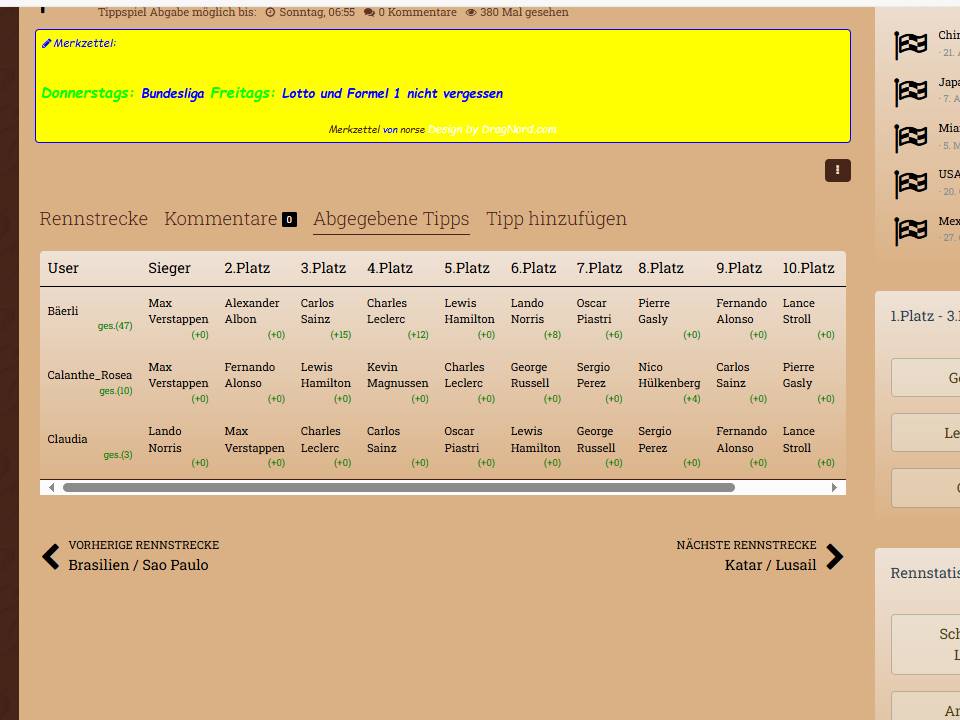Screen dimensions: 960x720
Task: Go to Katar / Lusail track
Action: [x=770, y=565]
